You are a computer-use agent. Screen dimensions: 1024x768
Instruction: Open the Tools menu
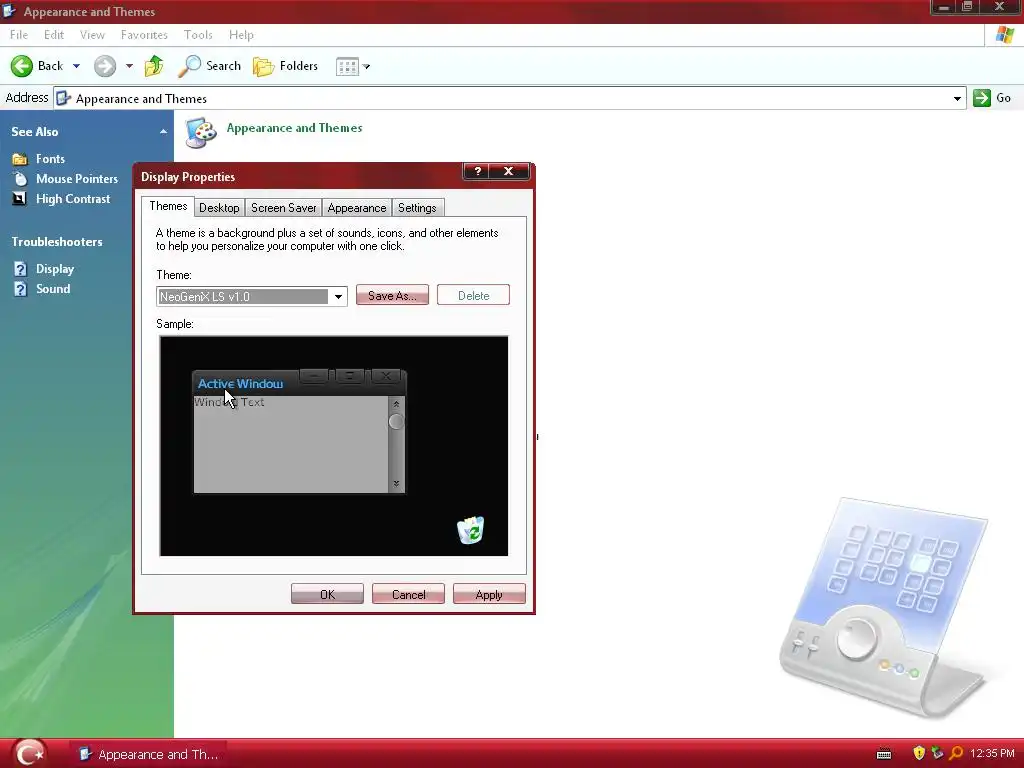[x=198, y=35]
